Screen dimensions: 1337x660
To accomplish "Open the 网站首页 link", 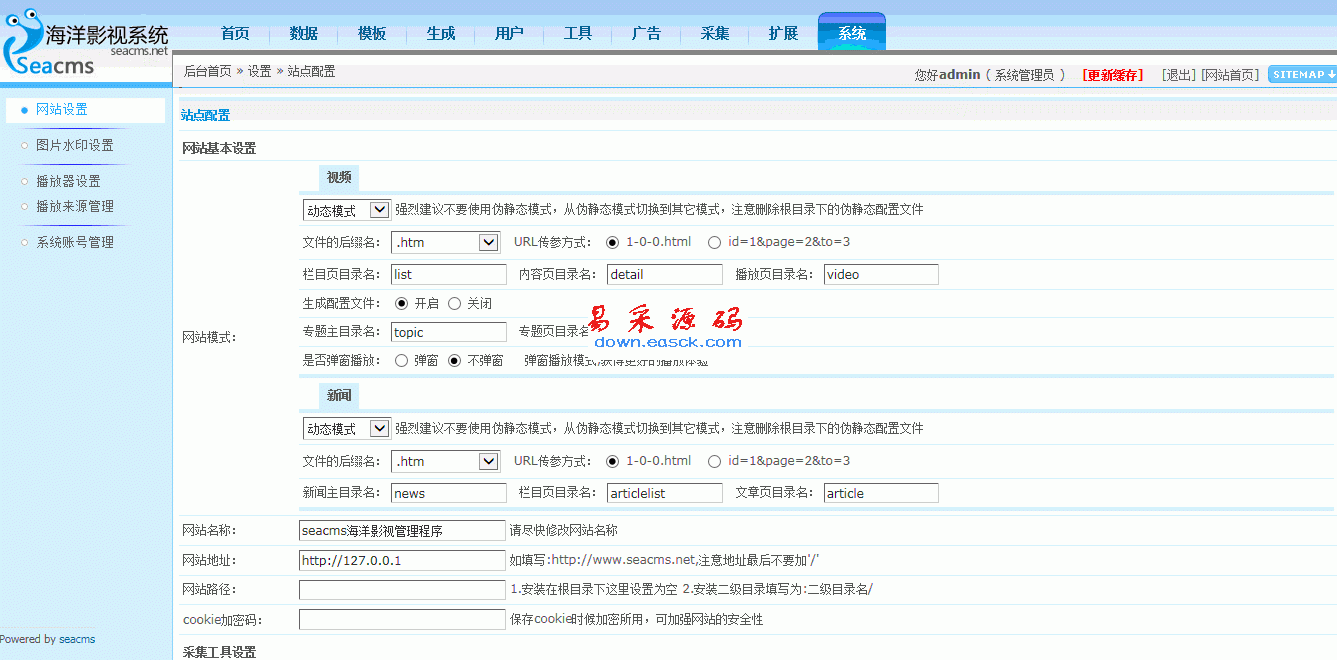I will [x=1230, y=75].
